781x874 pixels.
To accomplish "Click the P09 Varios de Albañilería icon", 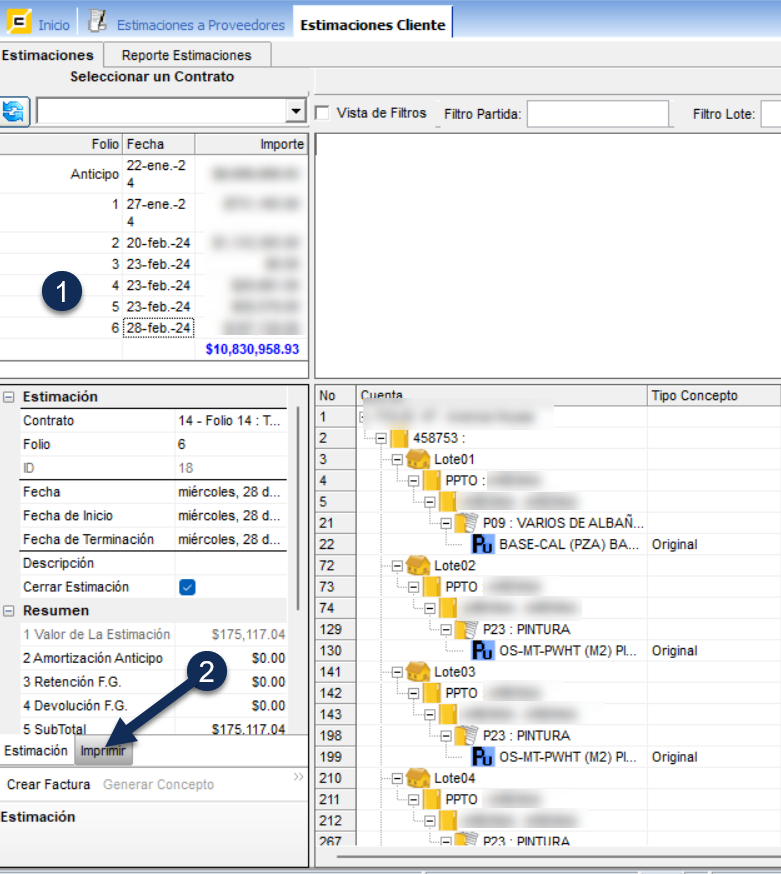I will pos(467,523).
